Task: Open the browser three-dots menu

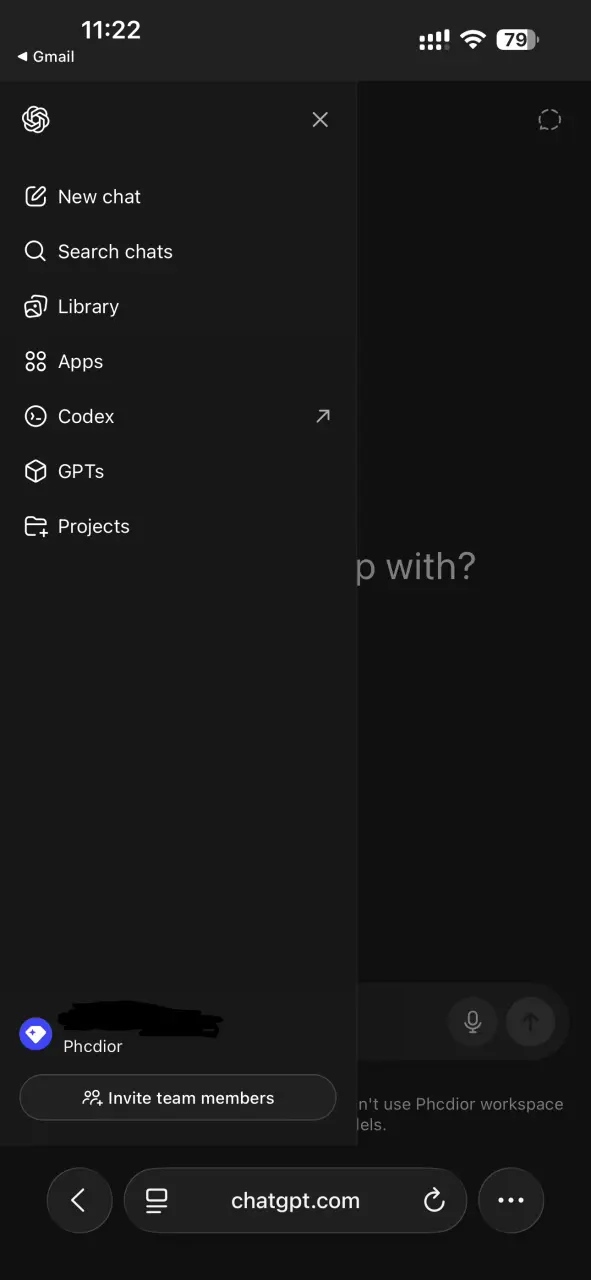Action: (x=511, y=1201)
